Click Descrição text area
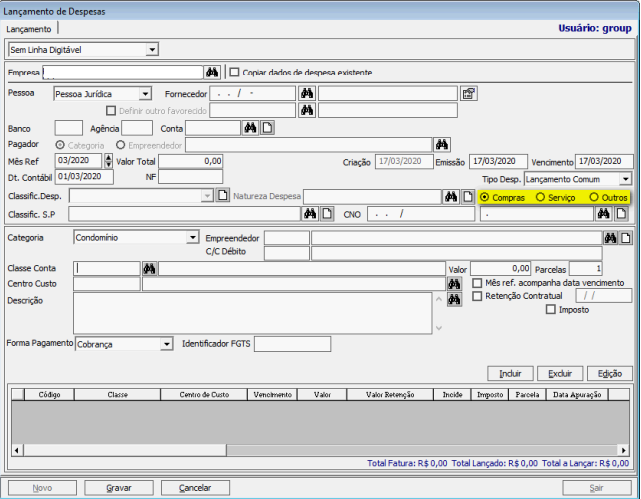 [253, 313]
